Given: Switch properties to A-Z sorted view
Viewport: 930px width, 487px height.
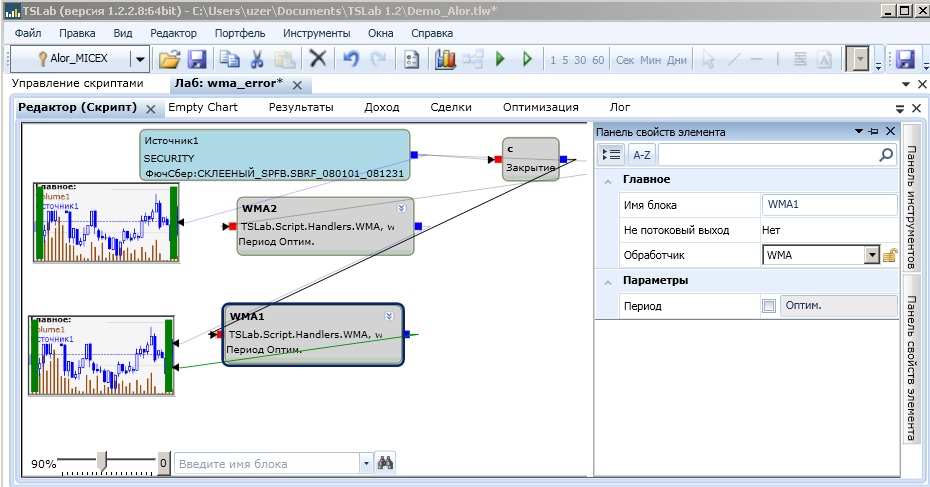Looking at the screenshot, I should [x=641, y=154].
